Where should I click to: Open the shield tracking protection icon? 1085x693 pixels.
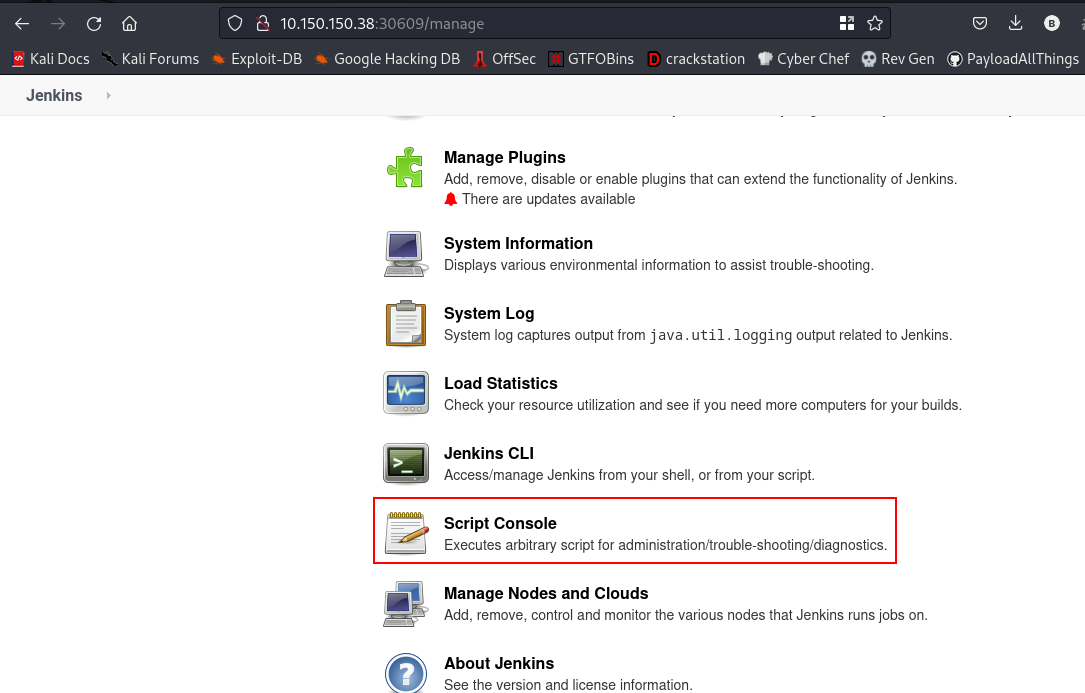tap(235, 24)
